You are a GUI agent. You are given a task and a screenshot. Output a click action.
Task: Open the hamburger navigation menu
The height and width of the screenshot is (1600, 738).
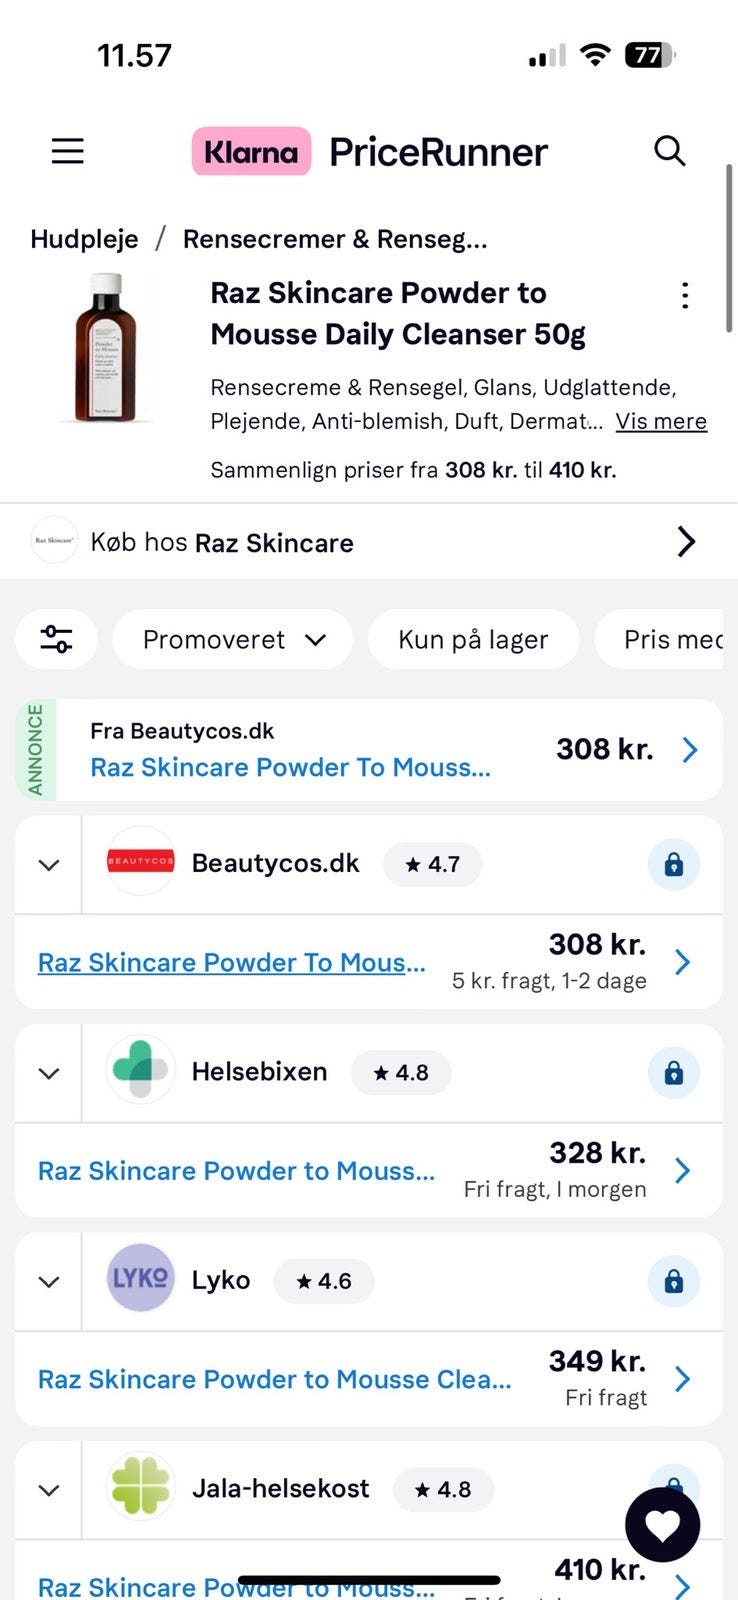(x=68, y=152)
